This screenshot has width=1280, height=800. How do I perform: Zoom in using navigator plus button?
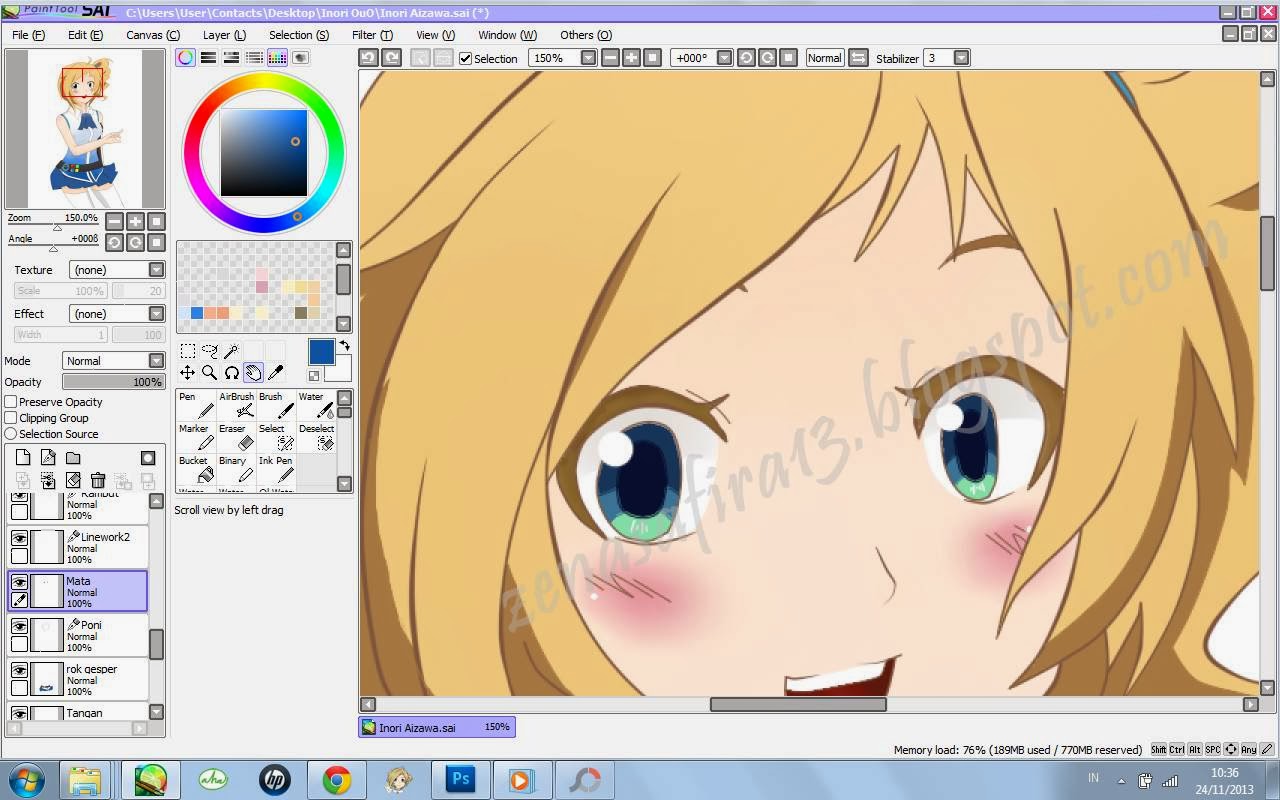click(135, 221)
